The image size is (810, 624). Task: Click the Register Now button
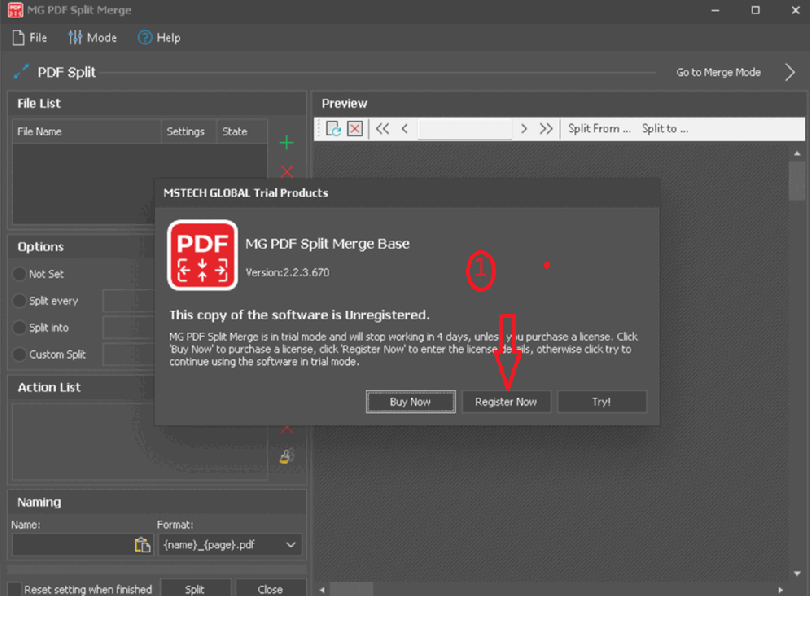click(x=506, y=402)
